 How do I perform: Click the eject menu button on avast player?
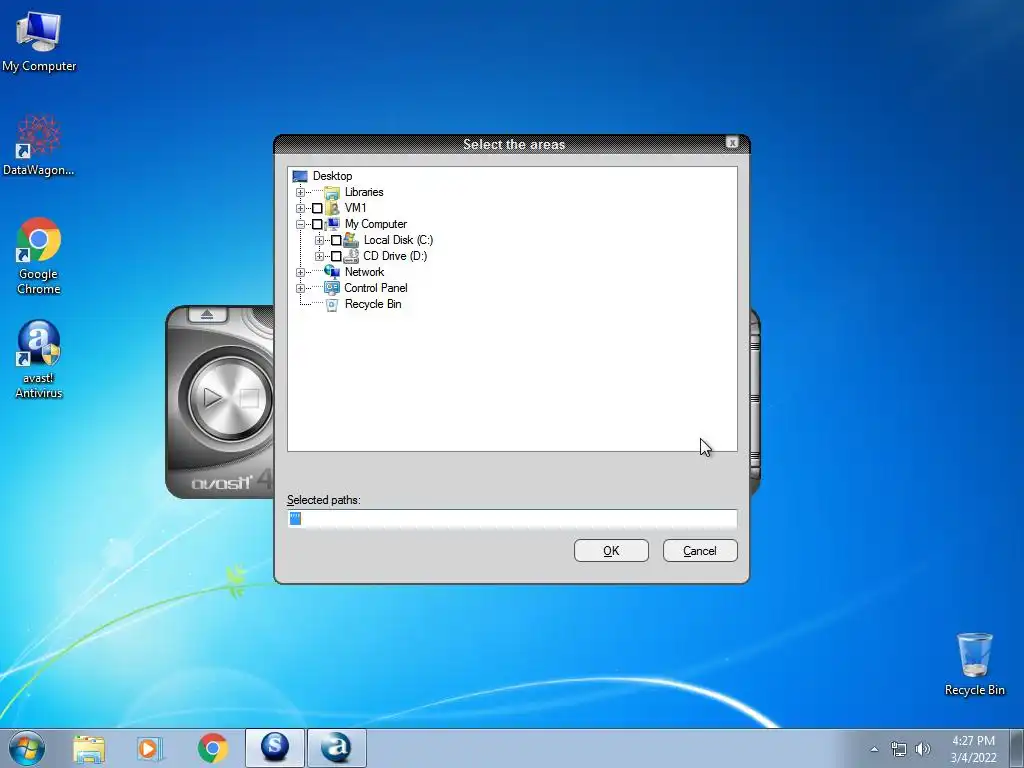coord(207,315)
